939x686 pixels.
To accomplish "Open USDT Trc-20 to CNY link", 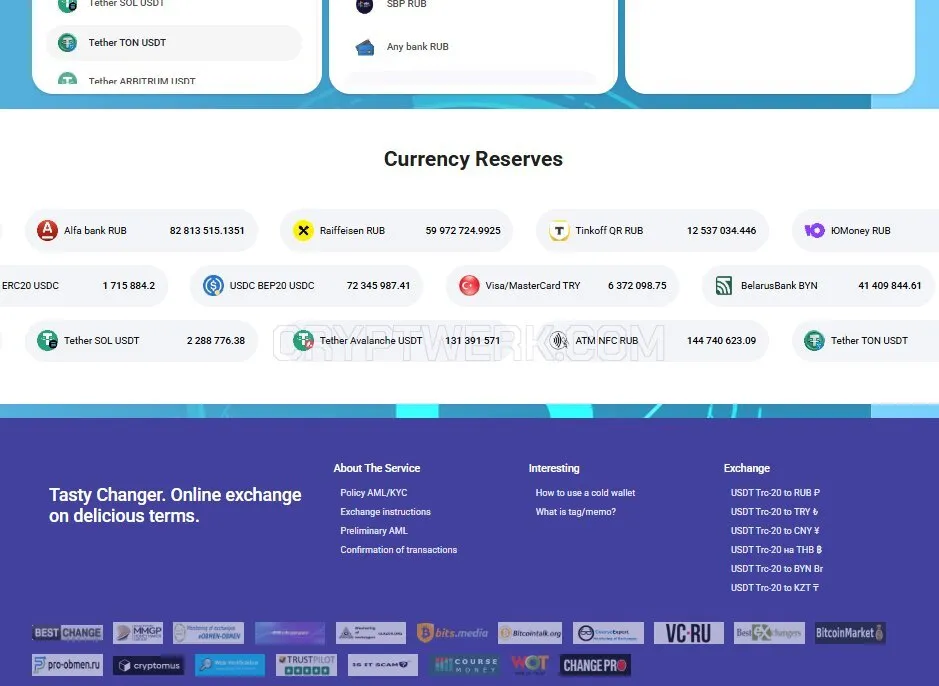I will [x=775, y=531].
